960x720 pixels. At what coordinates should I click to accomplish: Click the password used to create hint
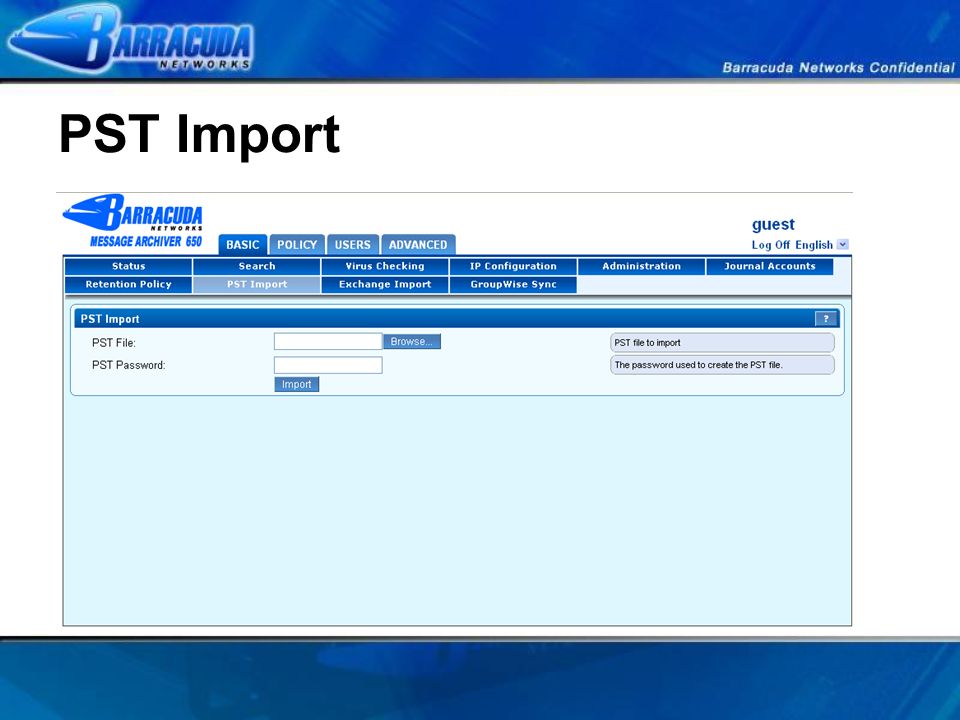coord(722,365)
